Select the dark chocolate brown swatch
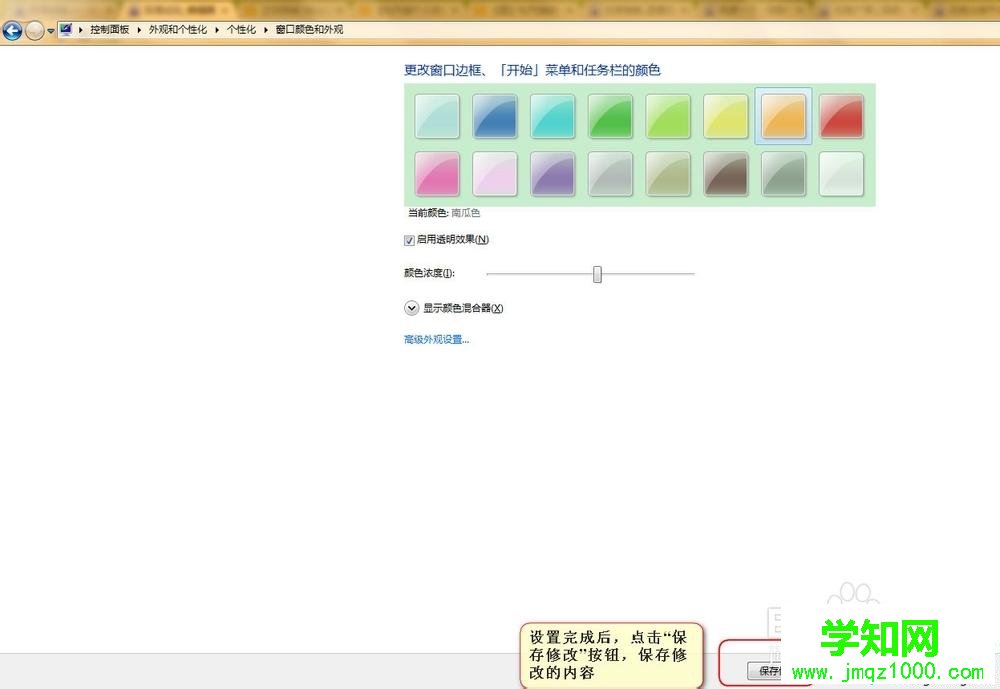 [725, 172]
